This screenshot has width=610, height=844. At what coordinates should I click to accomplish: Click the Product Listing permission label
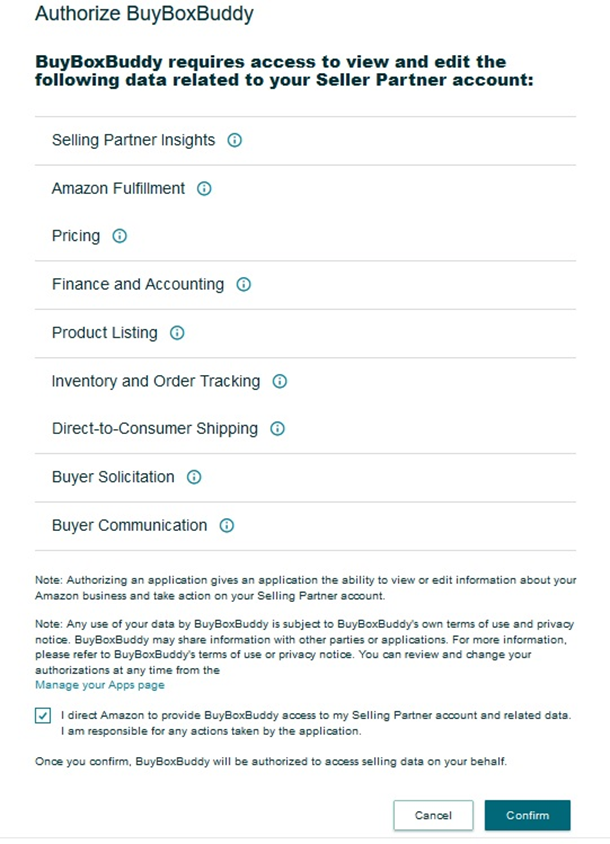pyautogui.click(x=105, y=333)
